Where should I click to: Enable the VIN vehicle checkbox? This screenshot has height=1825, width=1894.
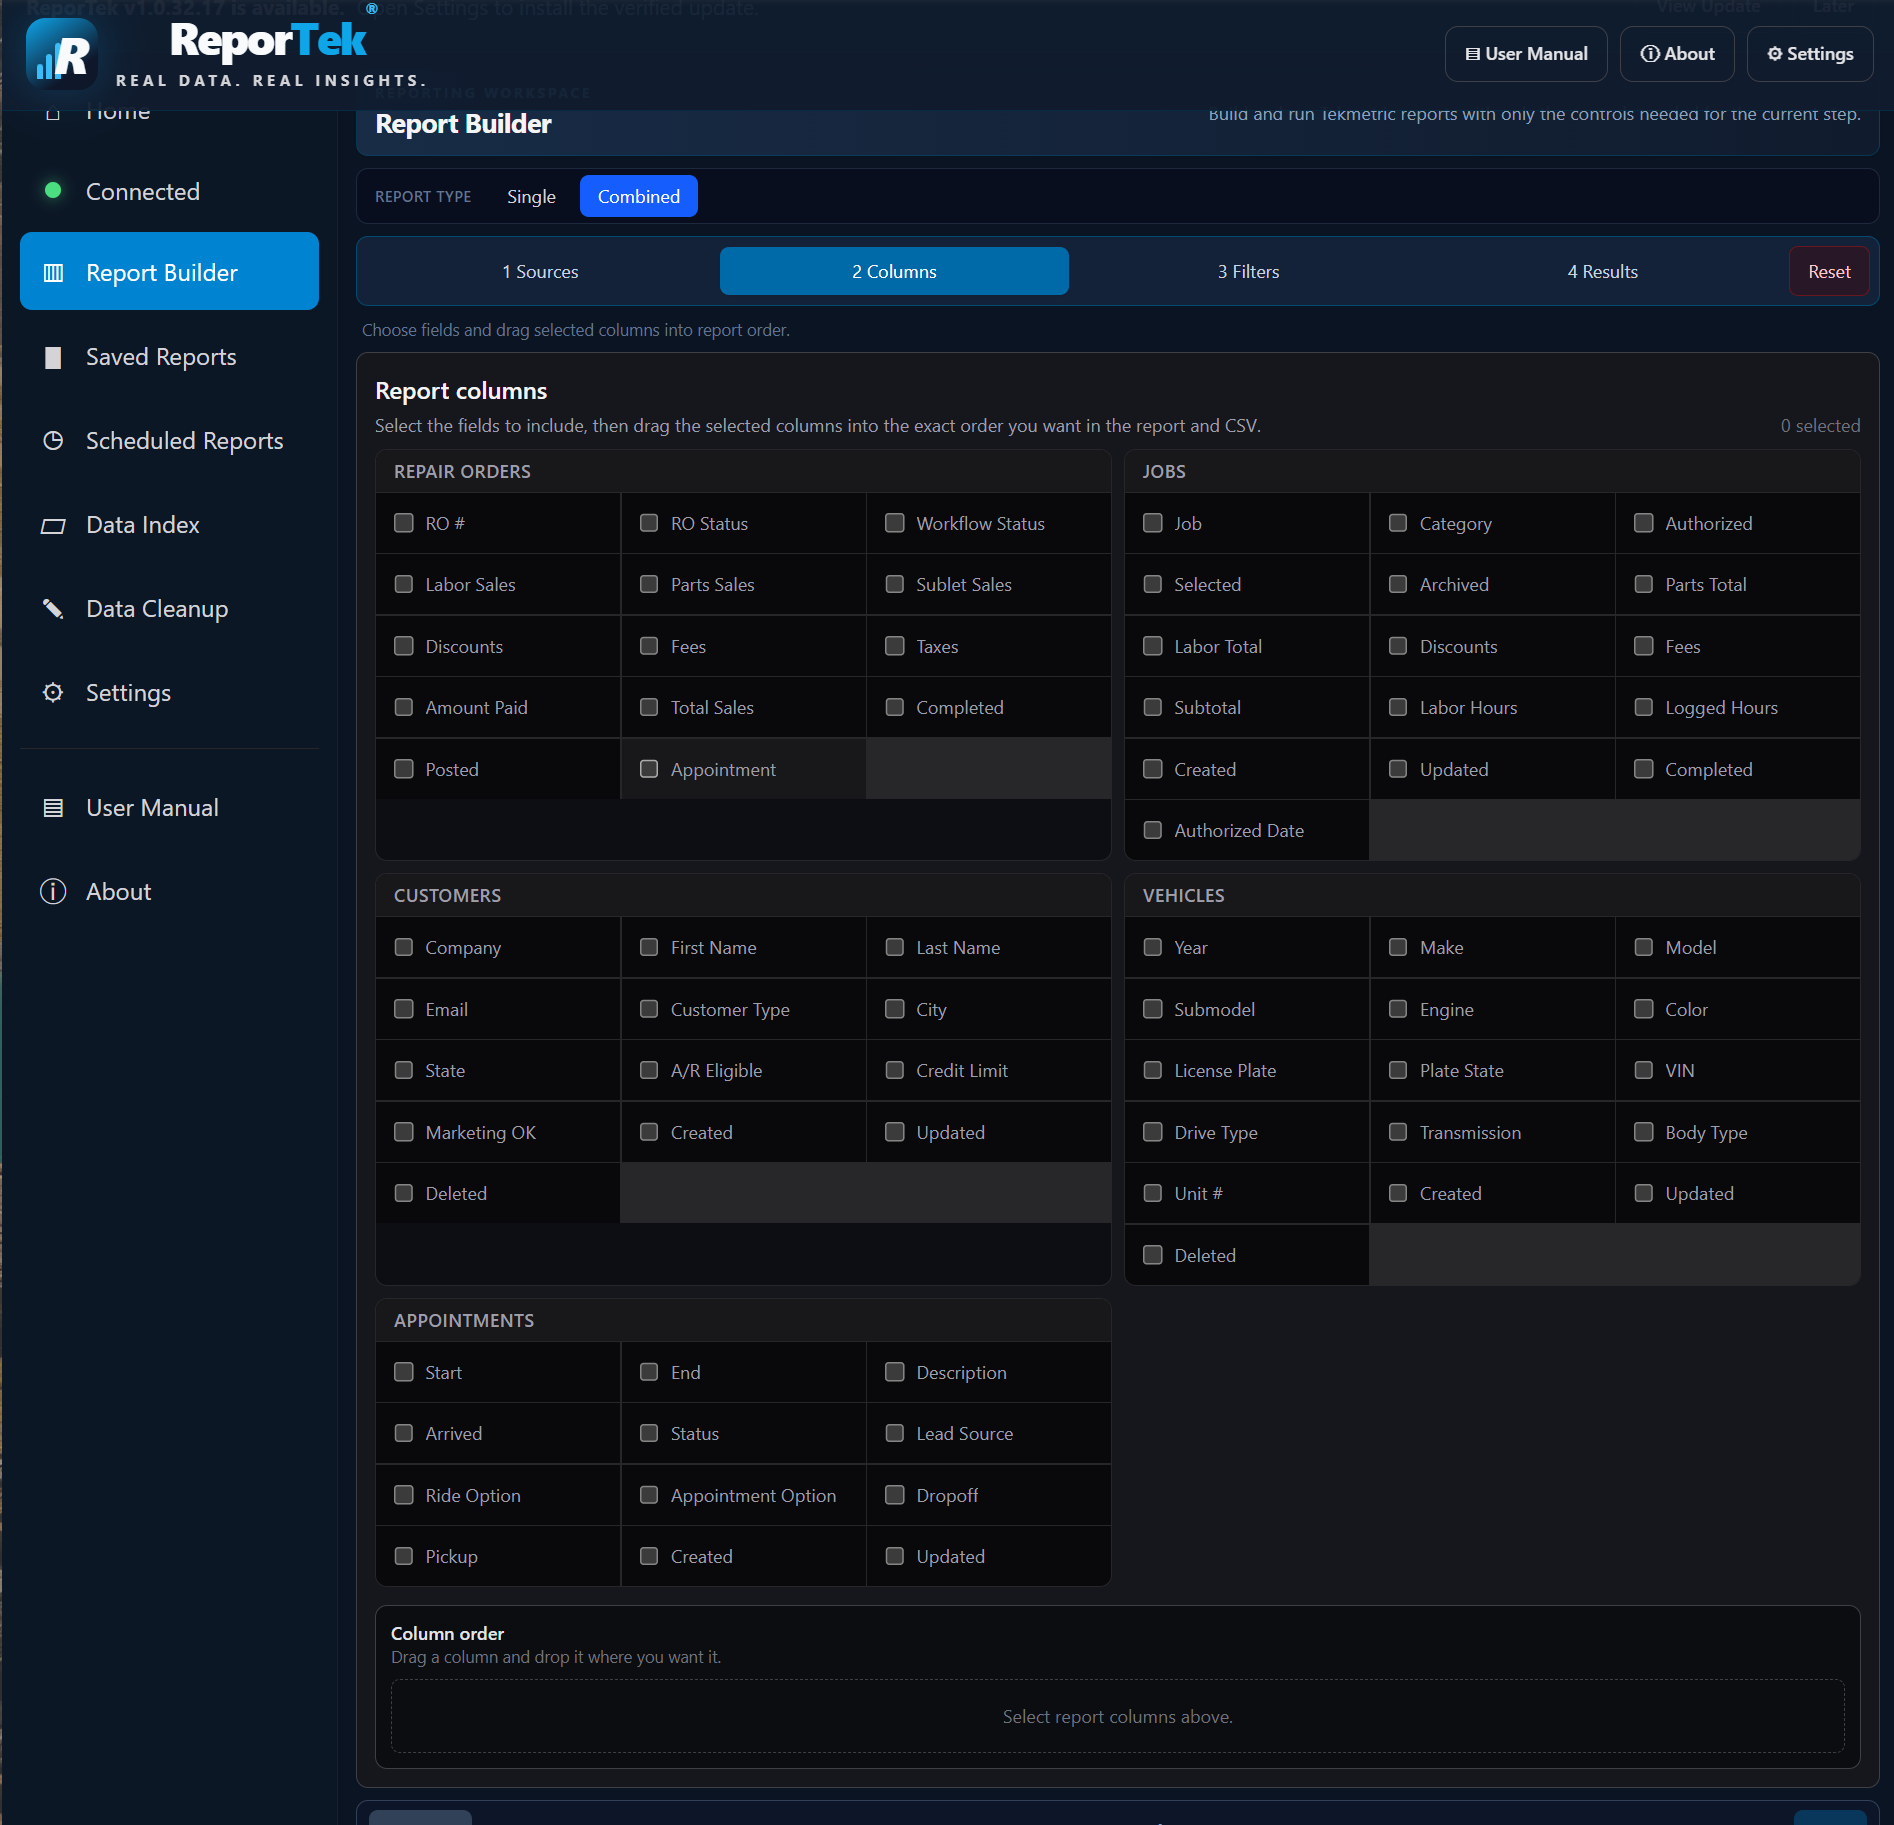1644,1070
